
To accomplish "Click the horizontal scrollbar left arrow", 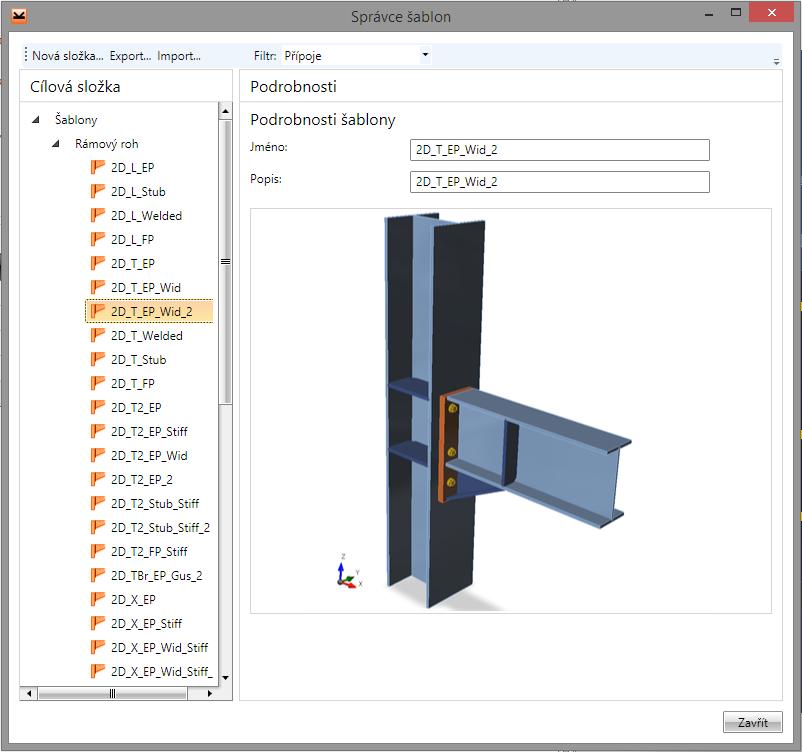I will 29,694.
